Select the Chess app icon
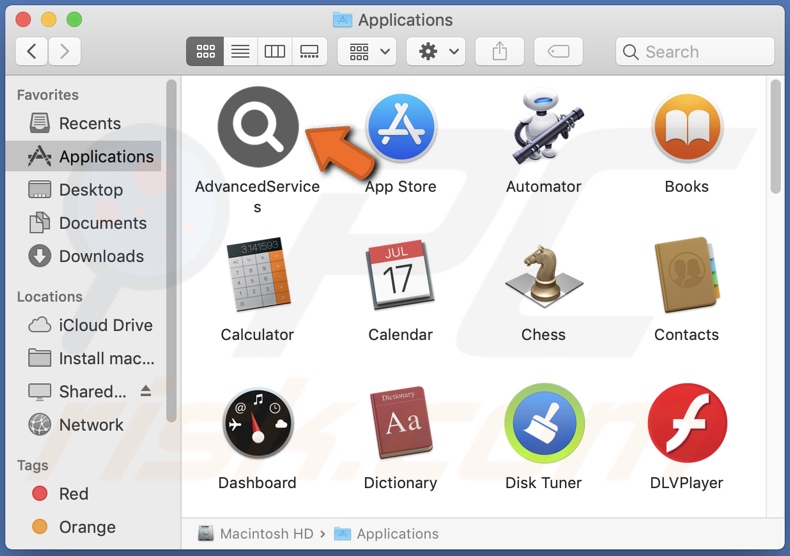The width and height of the screenshot is (790, 556). [544, 276]
